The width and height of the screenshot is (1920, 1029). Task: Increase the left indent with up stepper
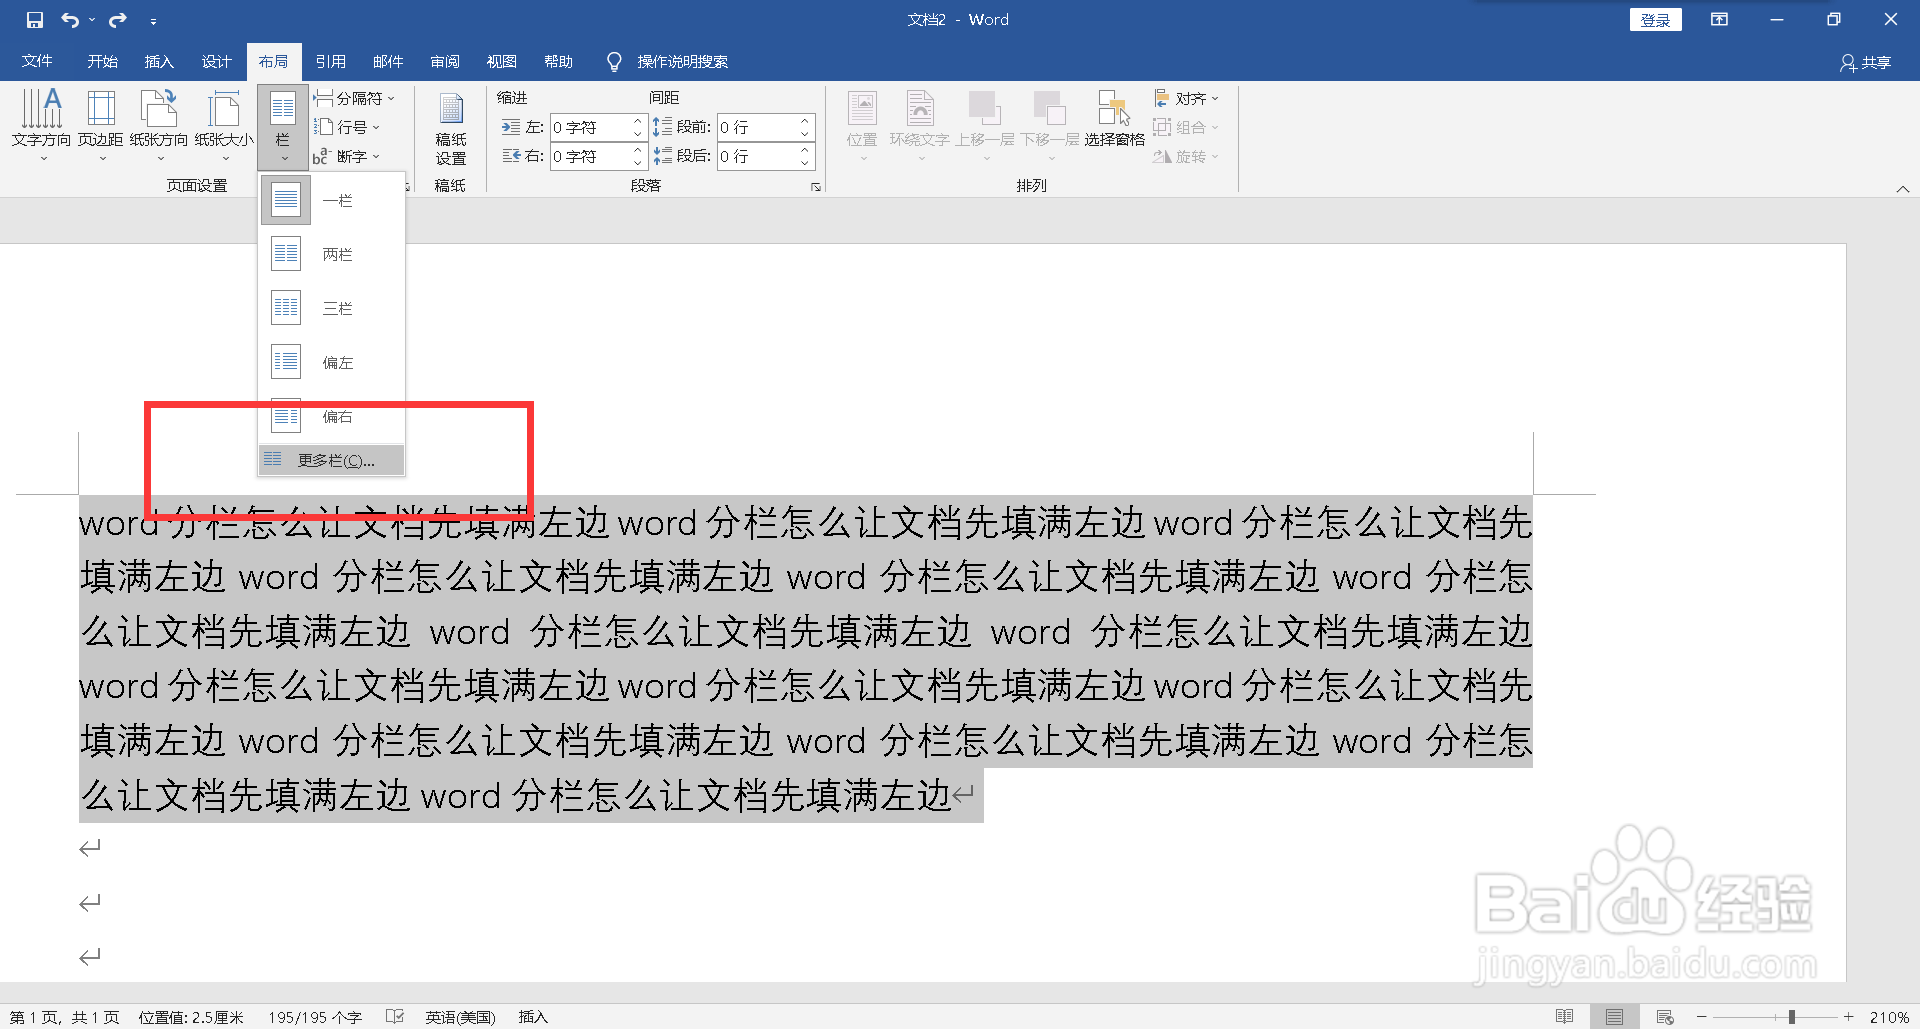point(638,121)
